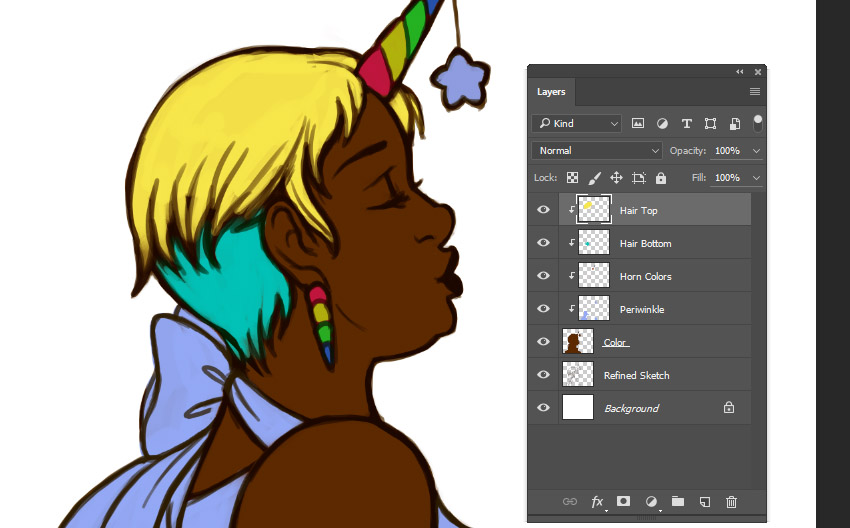Image resolution: width=850 pixels, height=528 pixels.
Task: Hide the Background layer
Action: tap(543, 407)
